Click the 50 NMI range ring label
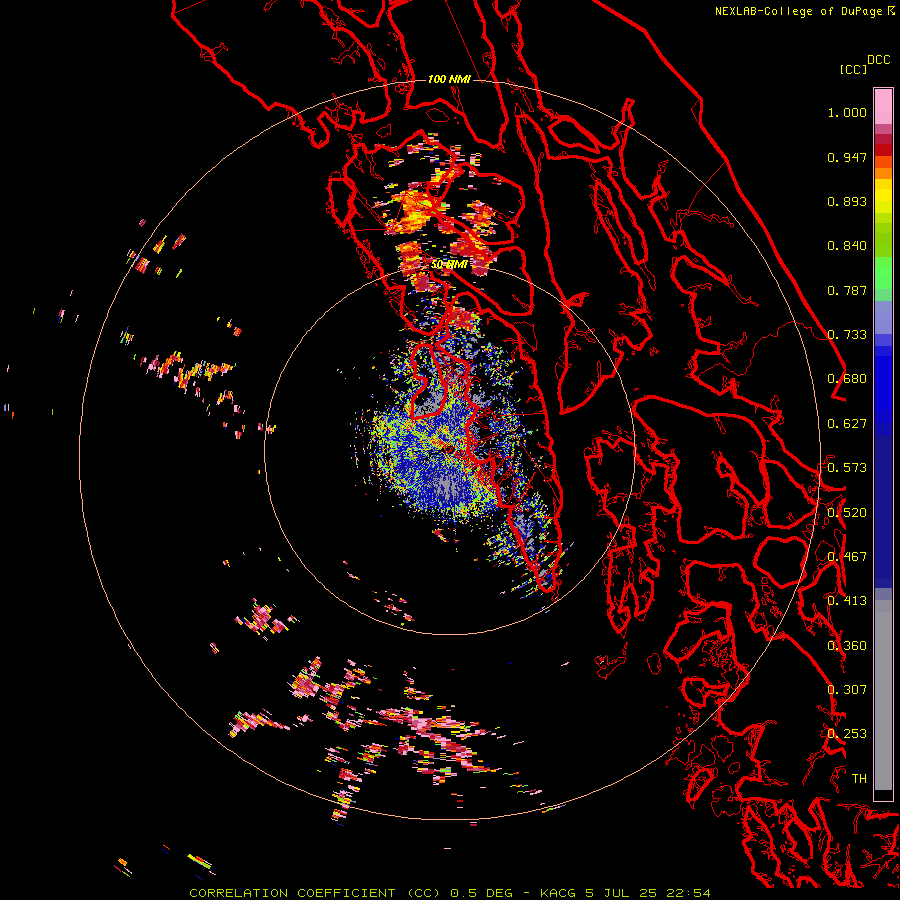The image size is (900, 900). tap(449, 264)
